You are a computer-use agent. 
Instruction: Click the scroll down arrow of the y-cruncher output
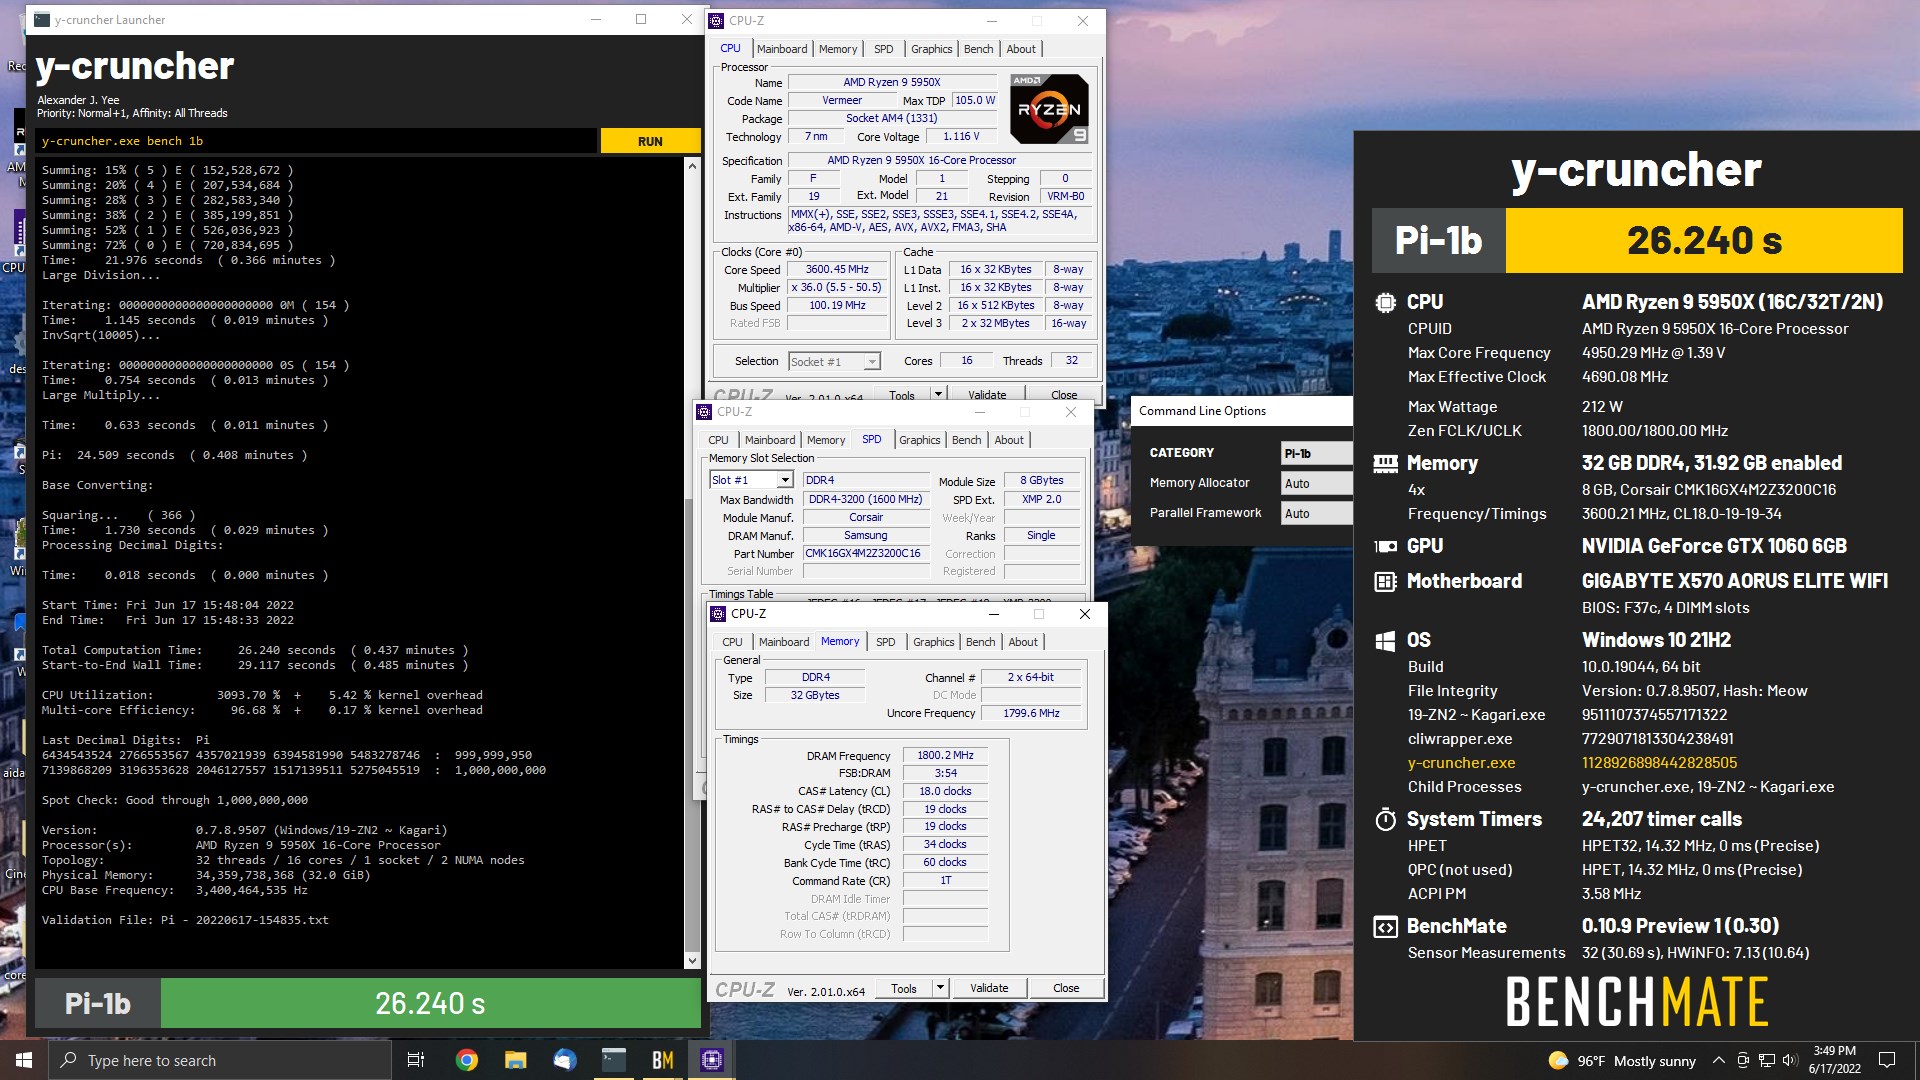(692, 961)
